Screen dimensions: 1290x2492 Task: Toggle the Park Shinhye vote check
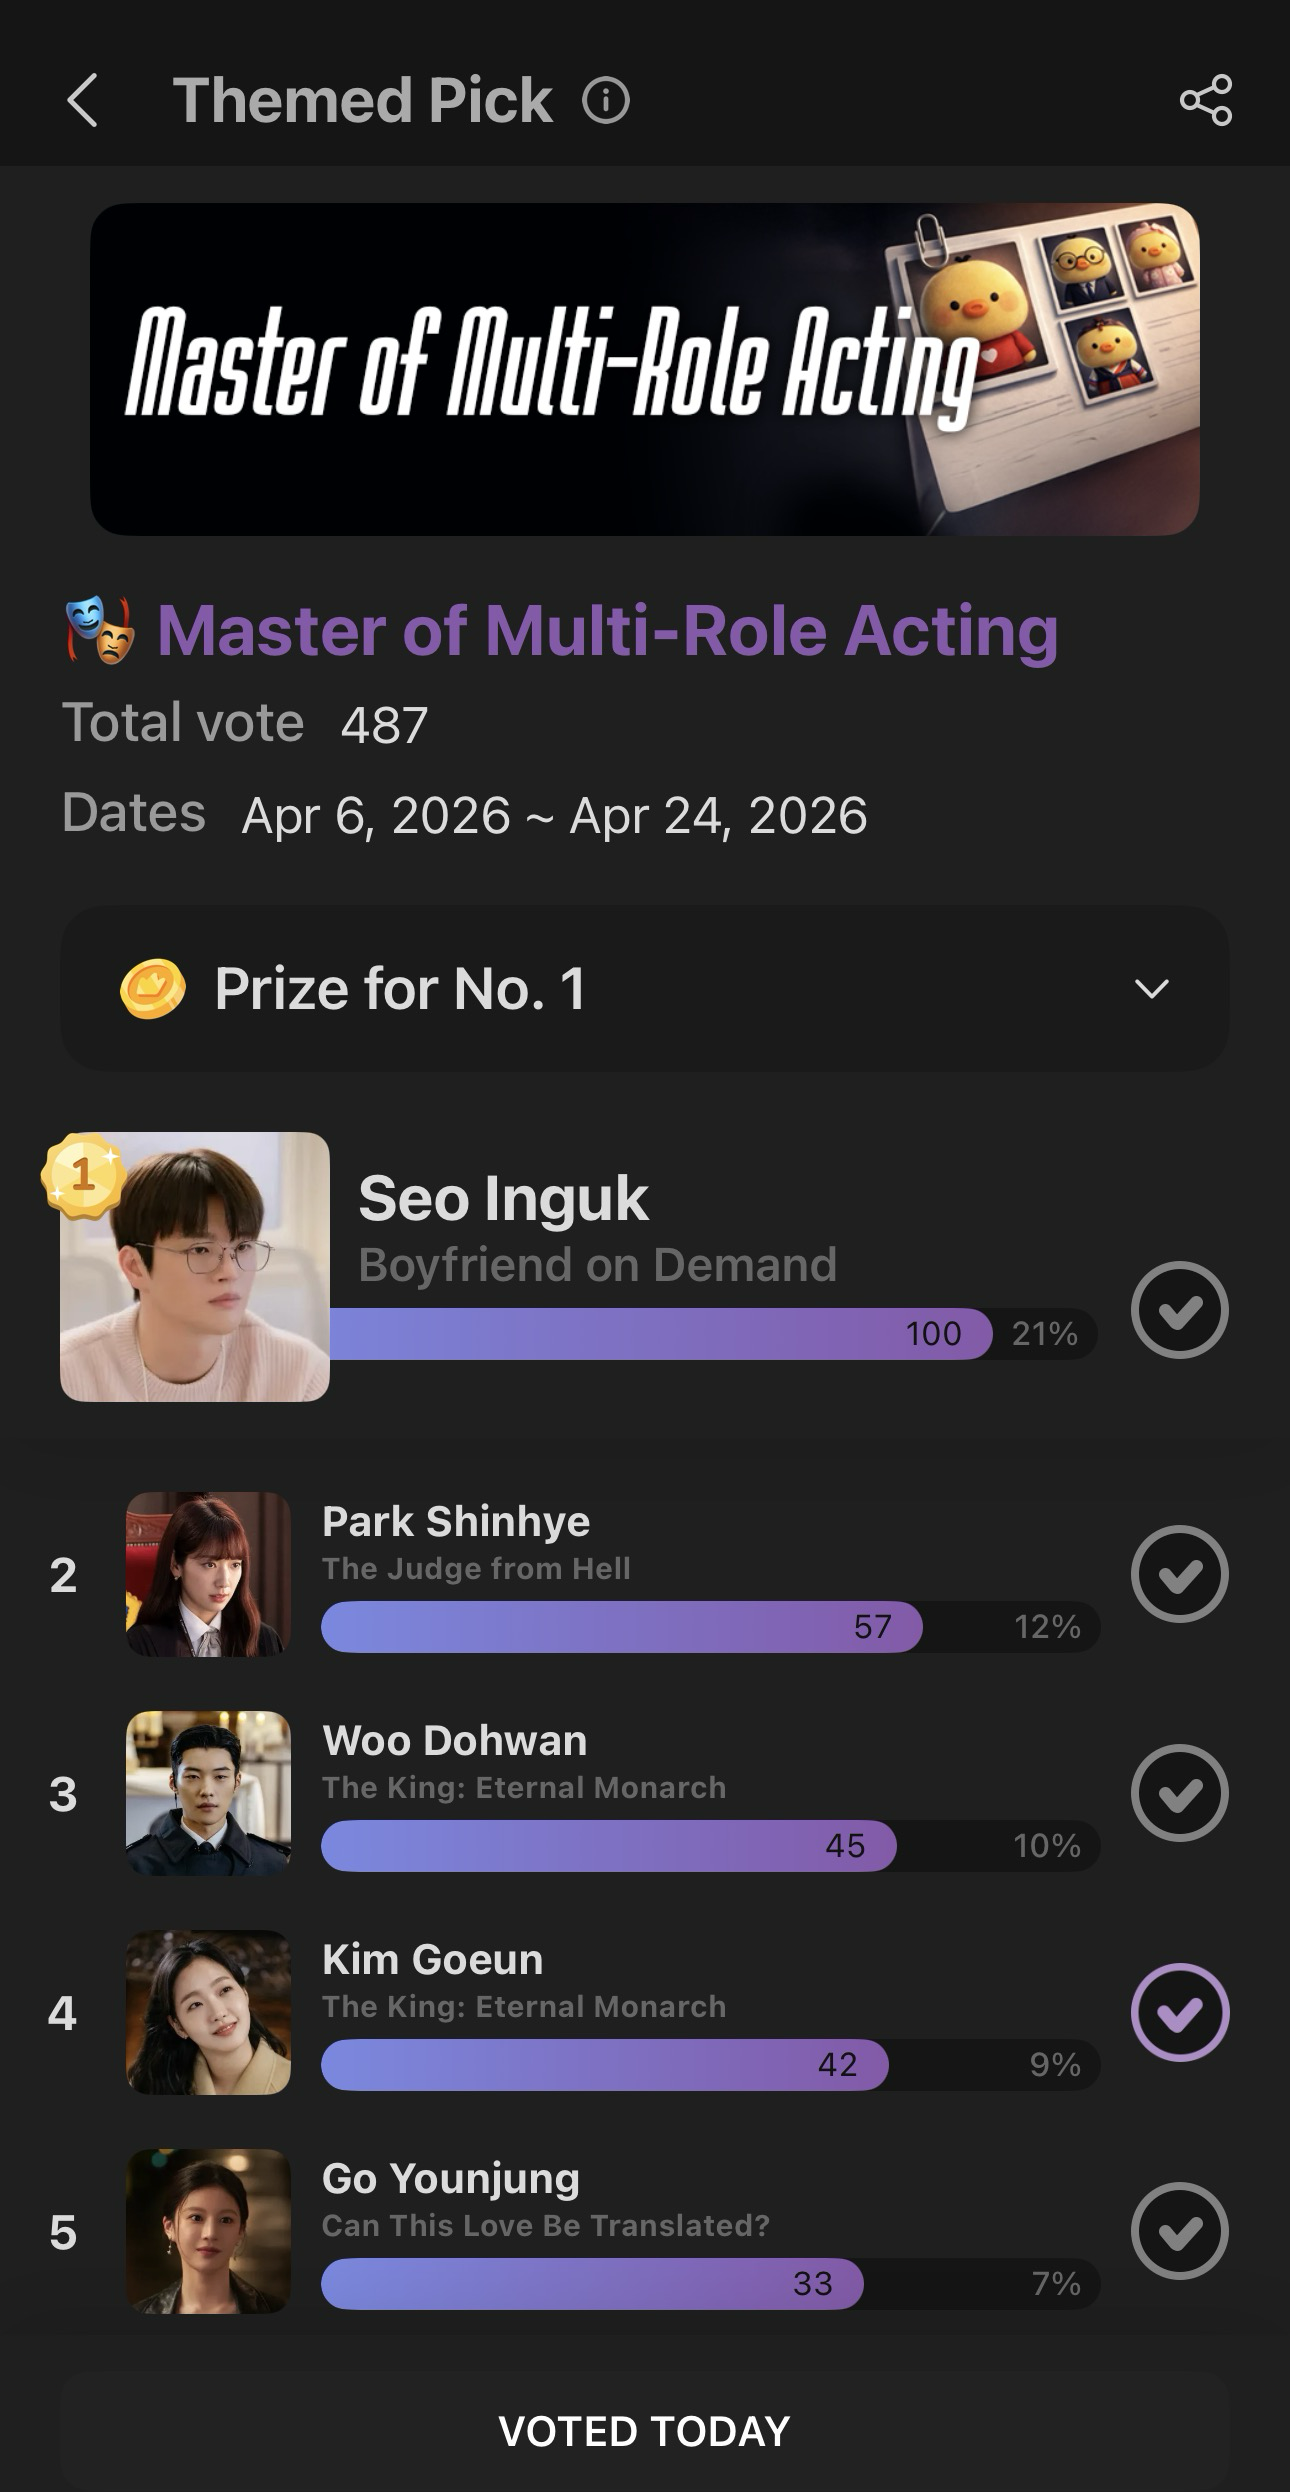(x=1179, y=1574)
